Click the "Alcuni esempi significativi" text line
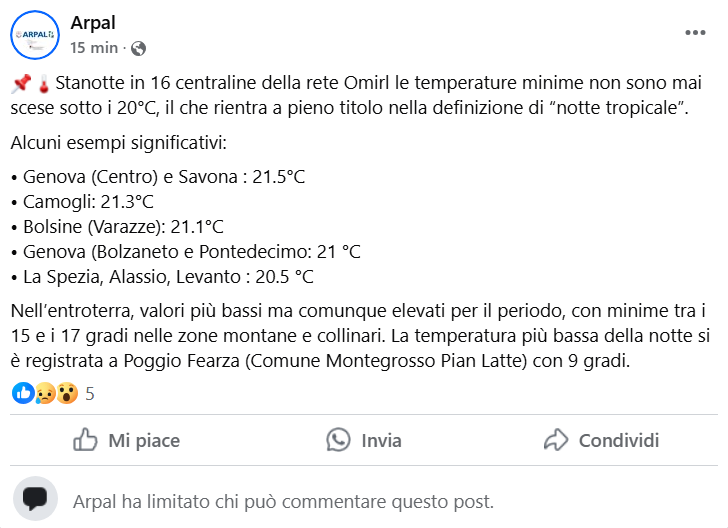 tap(119, 143)
